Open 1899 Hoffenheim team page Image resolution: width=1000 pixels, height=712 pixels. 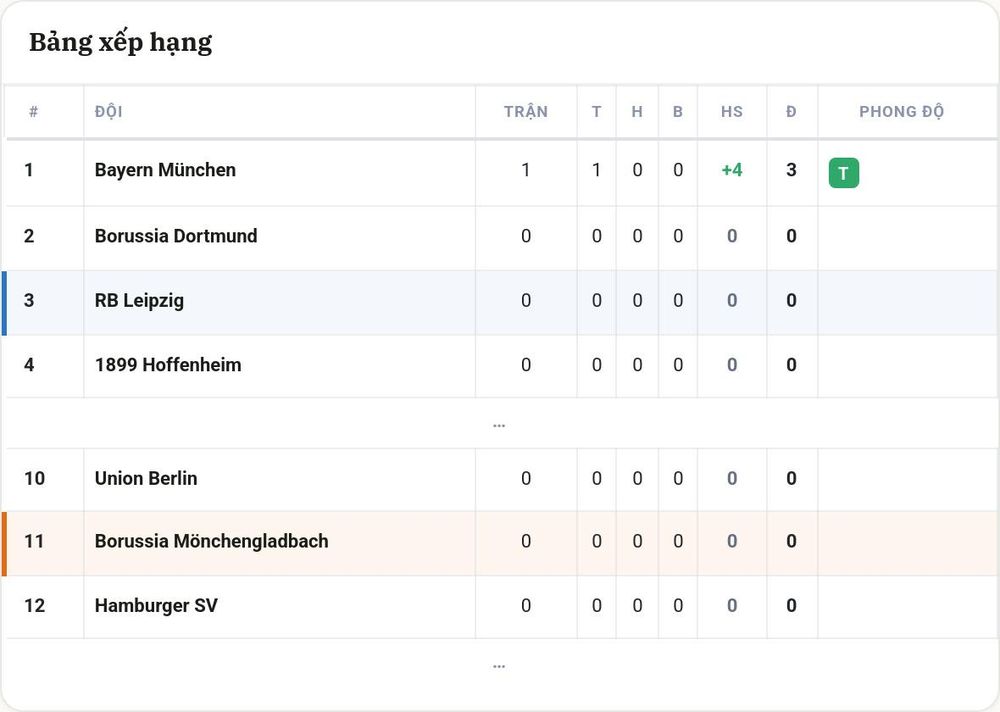coord(168,364)
